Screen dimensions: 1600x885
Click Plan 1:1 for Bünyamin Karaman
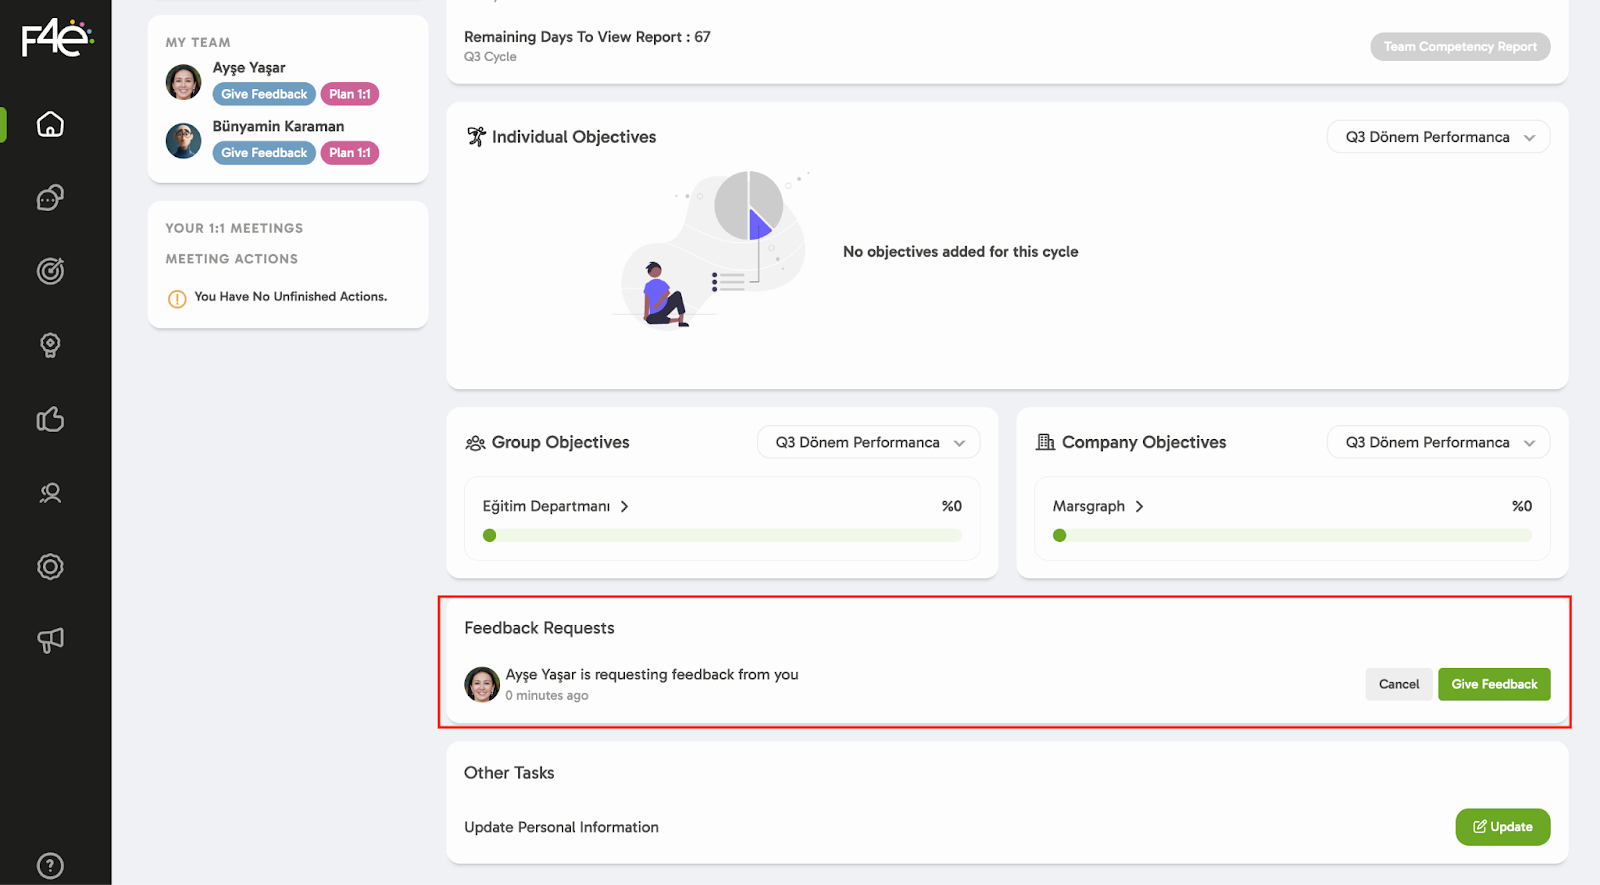(x=349, y=153)
